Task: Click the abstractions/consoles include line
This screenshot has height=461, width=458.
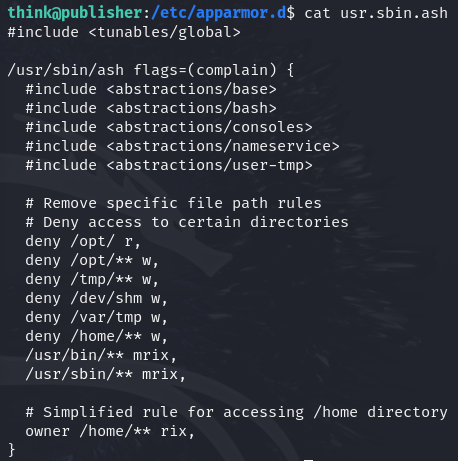Action: 169,127
